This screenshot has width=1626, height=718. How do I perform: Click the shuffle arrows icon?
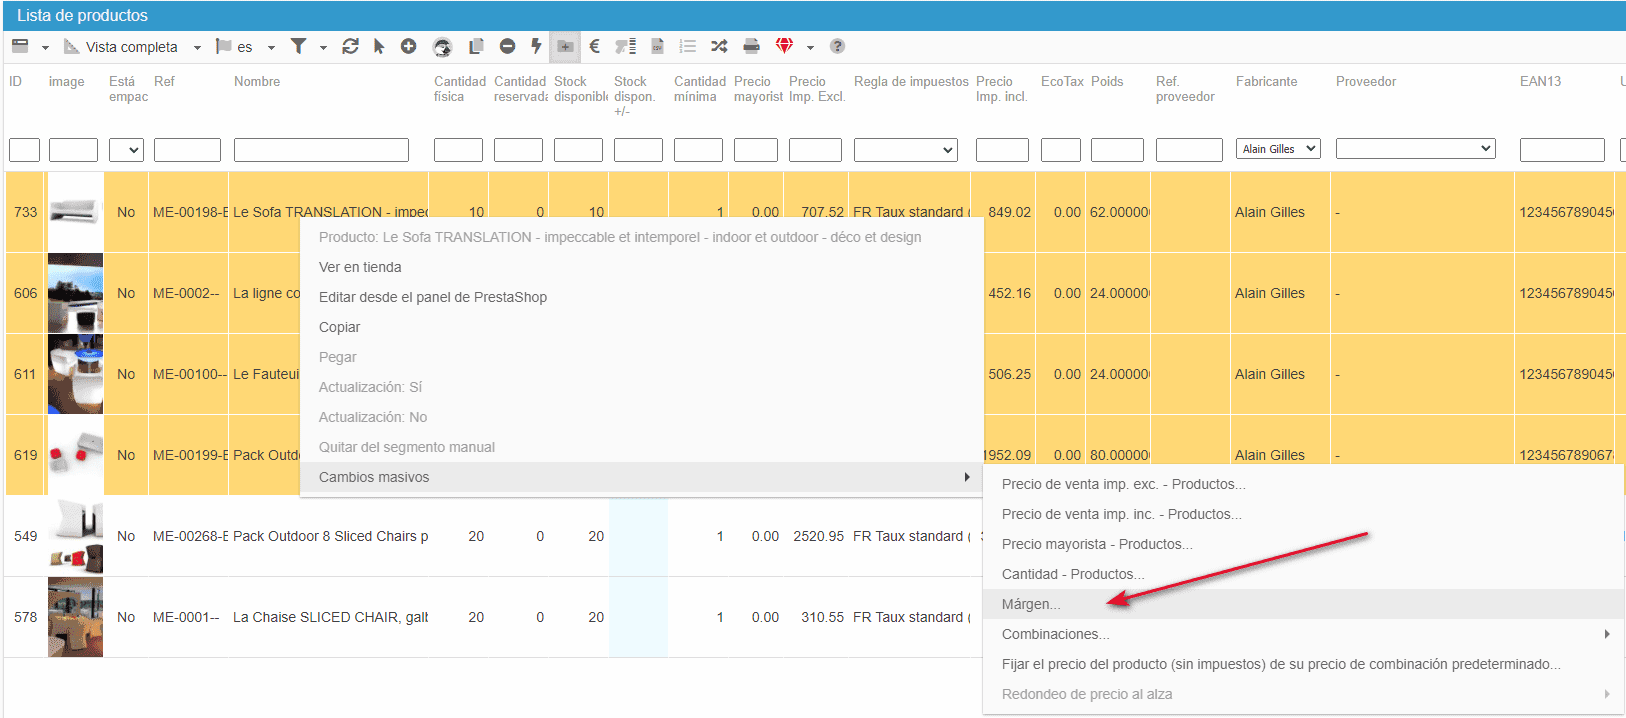(x=719, y=46)
